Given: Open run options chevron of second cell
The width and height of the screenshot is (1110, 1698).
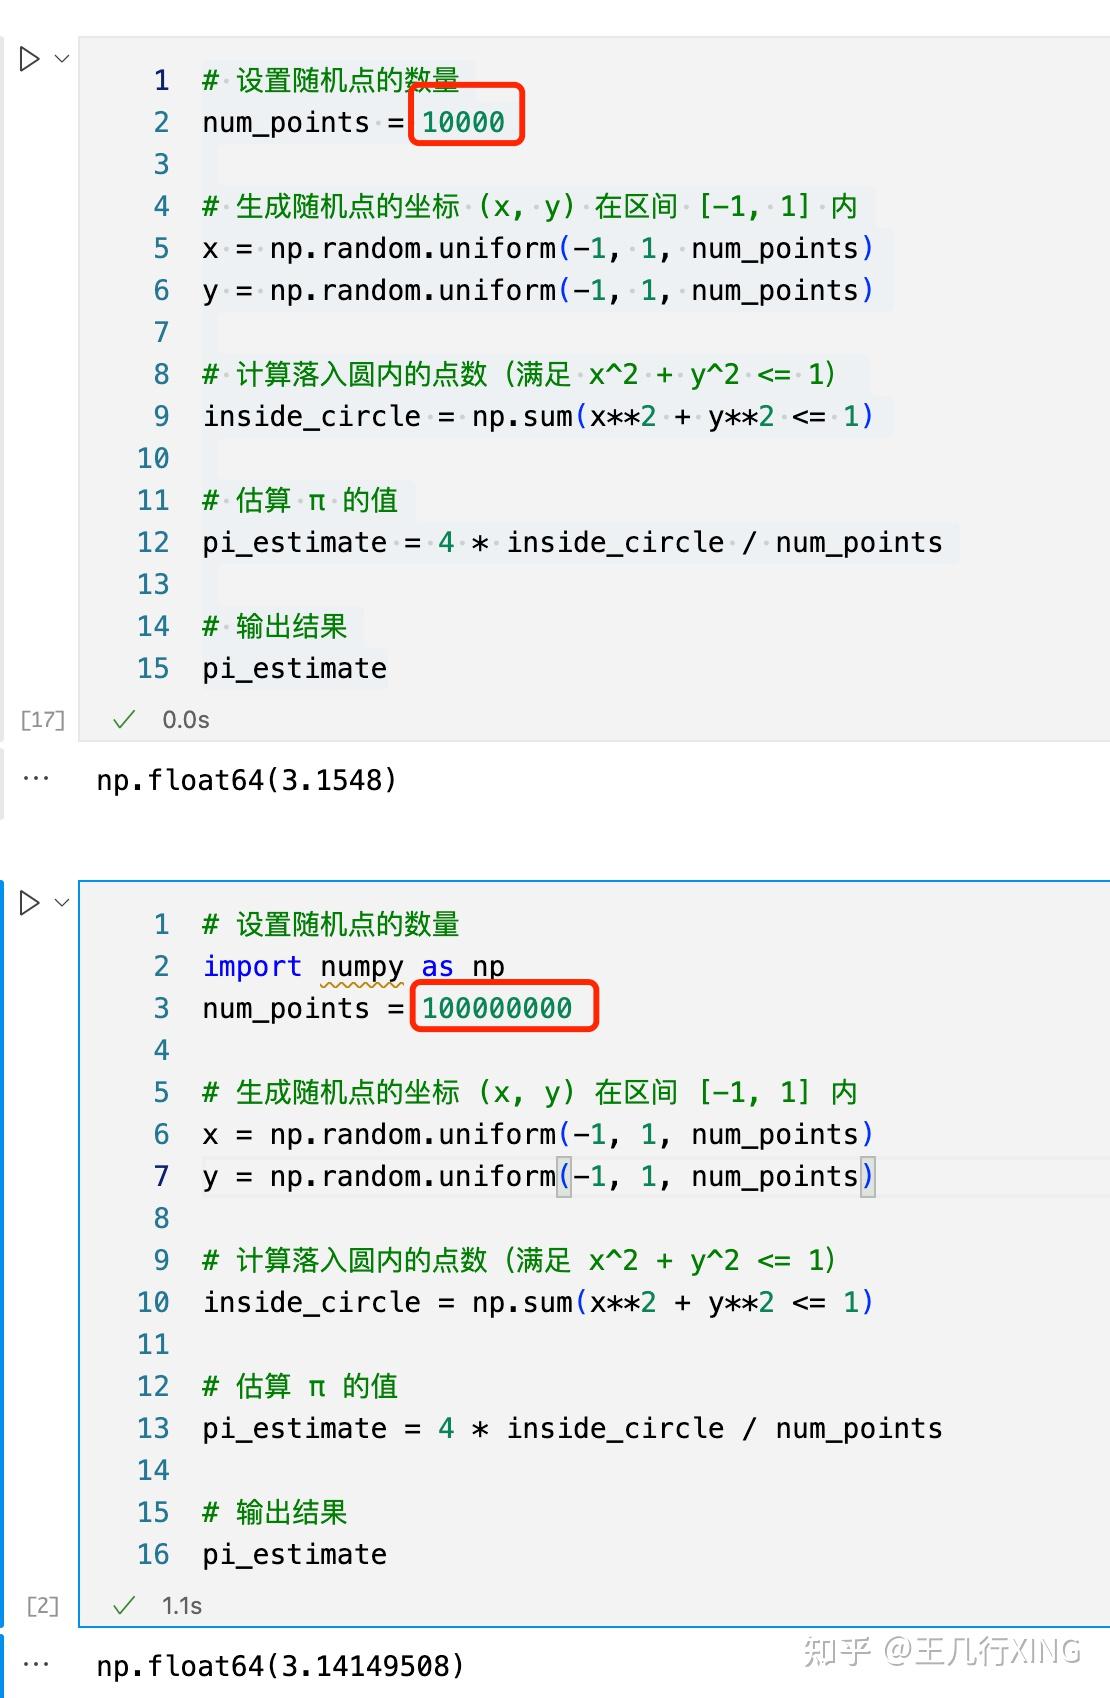Looking at the screenshot, I should 62,903.
